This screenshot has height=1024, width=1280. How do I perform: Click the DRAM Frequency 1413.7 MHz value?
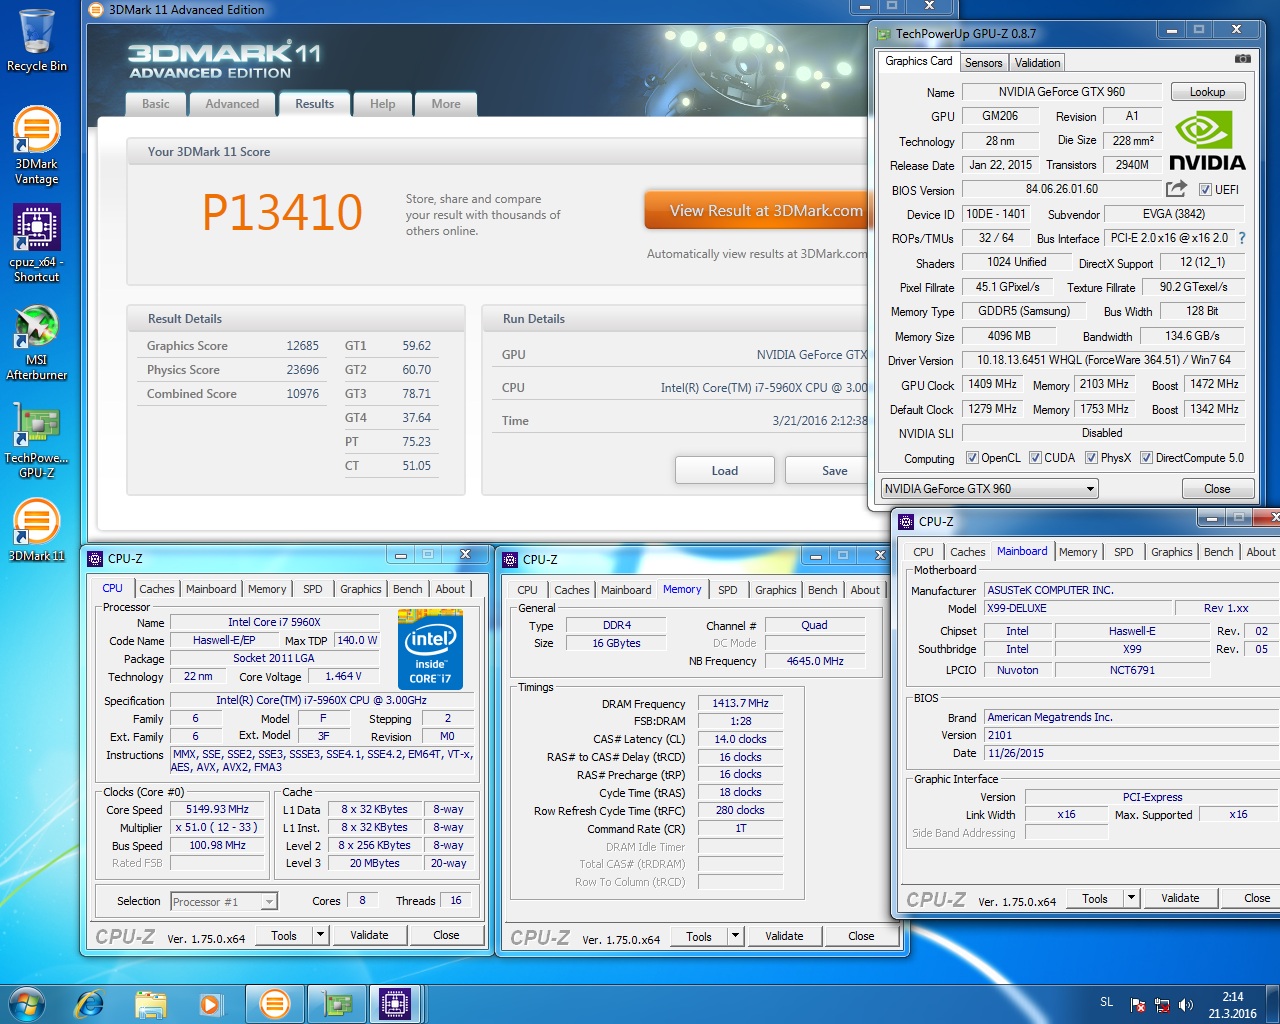(x=740, y=703)
